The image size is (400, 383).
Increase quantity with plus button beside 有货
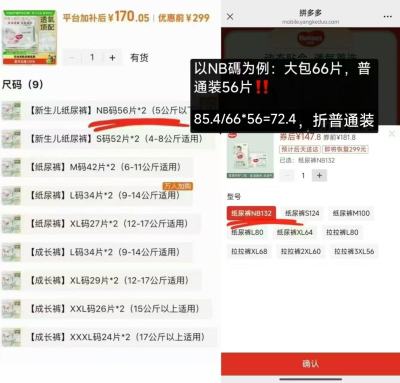[112, 58]
